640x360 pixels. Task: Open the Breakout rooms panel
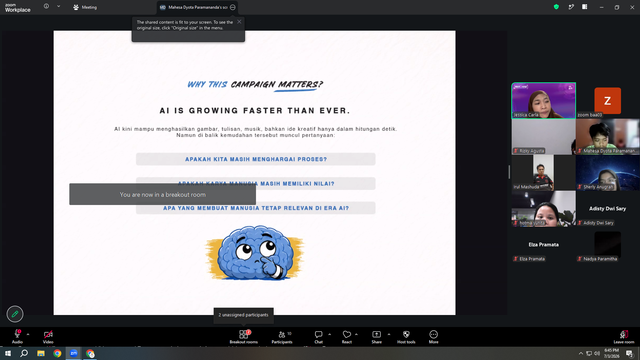pos(243,336)
